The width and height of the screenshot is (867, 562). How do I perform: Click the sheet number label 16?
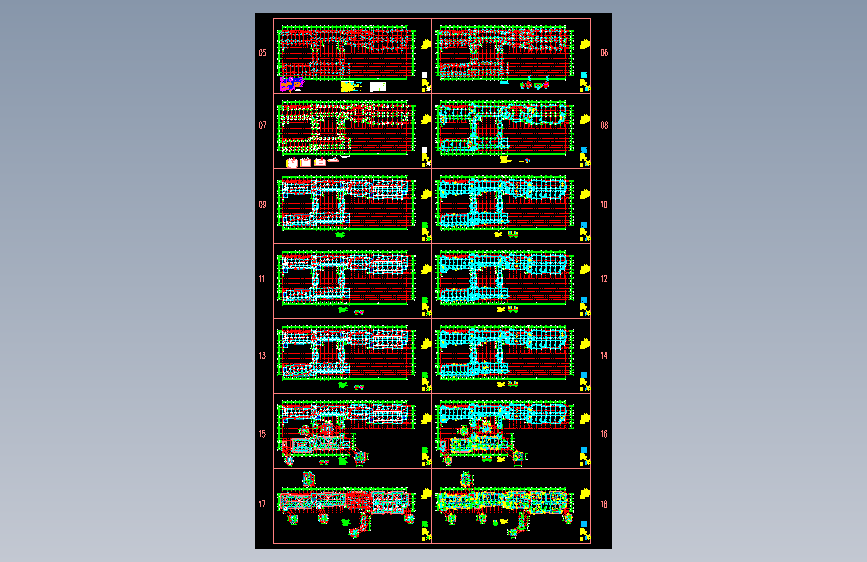click(x=604, y=434)
